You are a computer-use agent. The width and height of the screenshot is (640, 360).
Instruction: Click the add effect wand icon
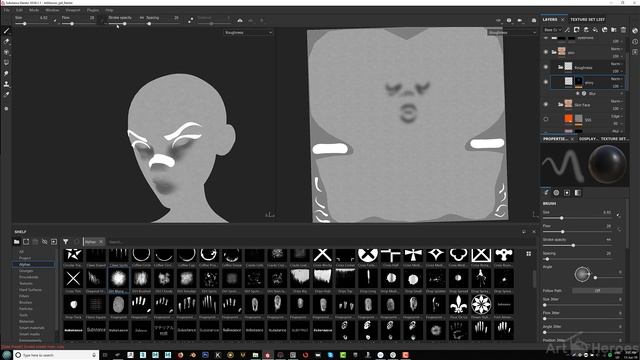pos(567,30)
